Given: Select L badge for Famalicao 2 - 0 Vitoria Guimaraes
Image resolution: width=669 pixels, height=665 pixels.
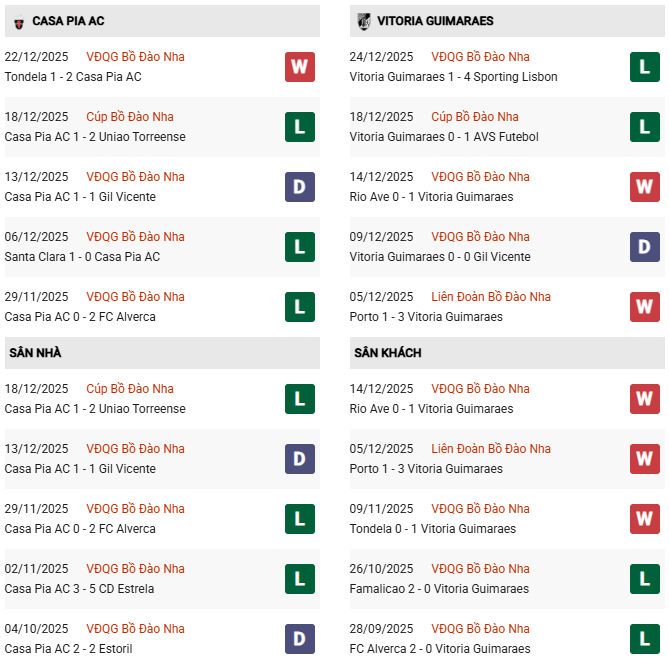Looking at the screenshot, I should pos(644,579).
